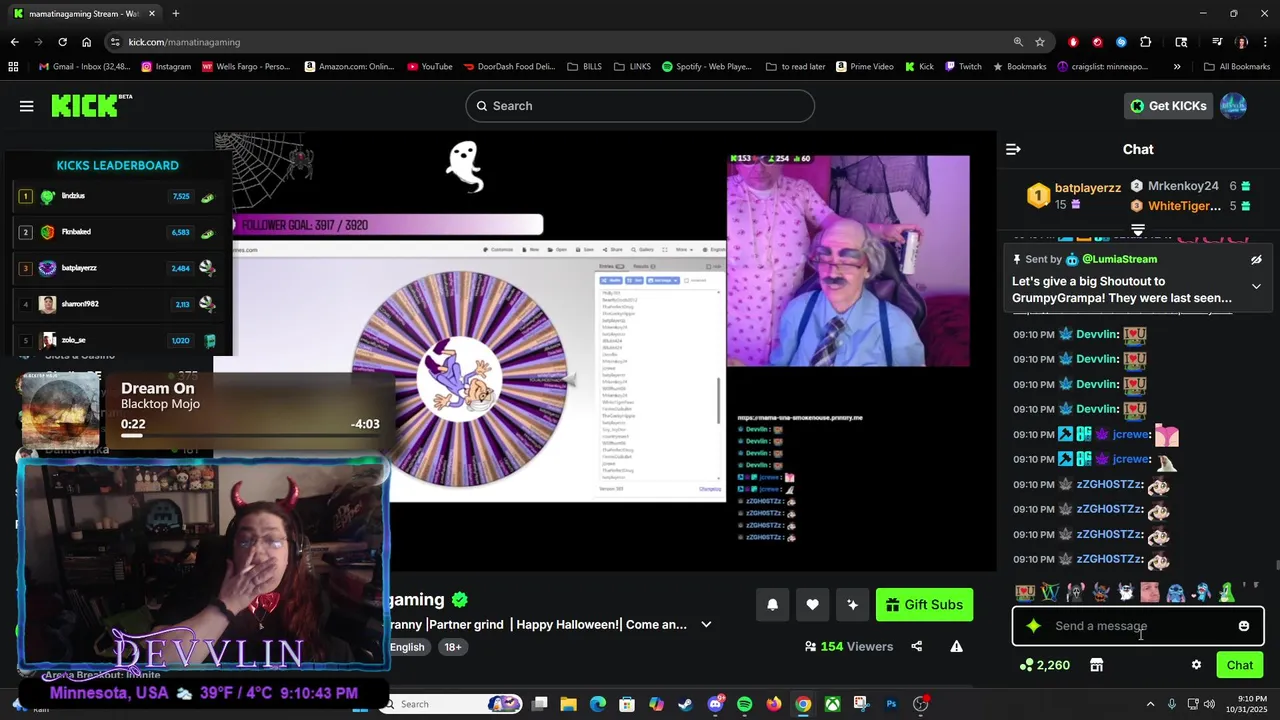This screenshot has width=1280, height=720.
Task: Open the All Bookmarks folder
Action: coord(1237,67)
